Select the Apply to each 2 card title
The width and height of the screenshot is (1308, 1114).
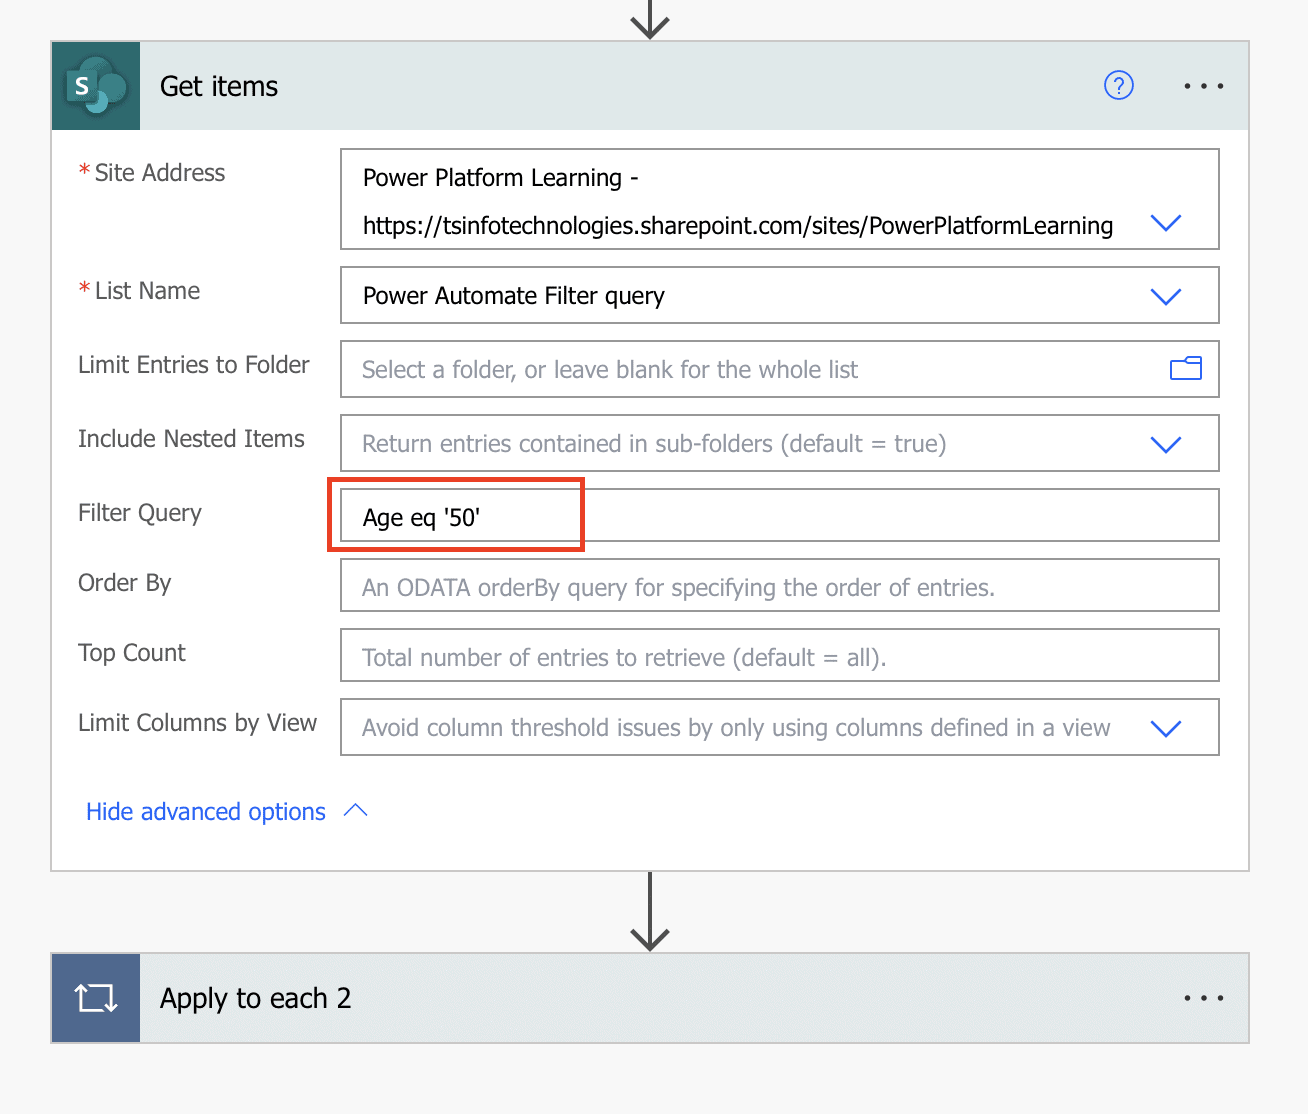255,997
